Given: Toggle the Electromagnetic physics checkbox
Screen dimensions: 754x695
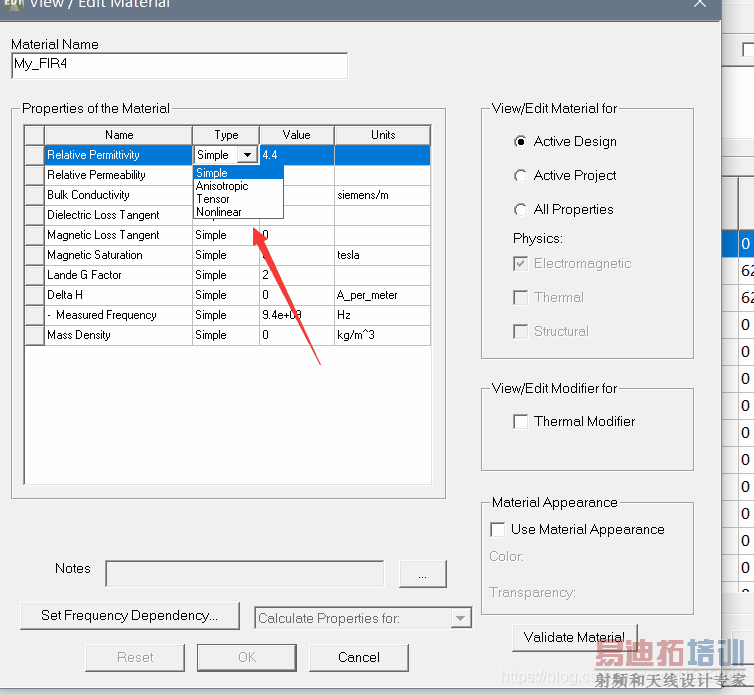Looking at the screenshot, I should [x=520, y=264].
